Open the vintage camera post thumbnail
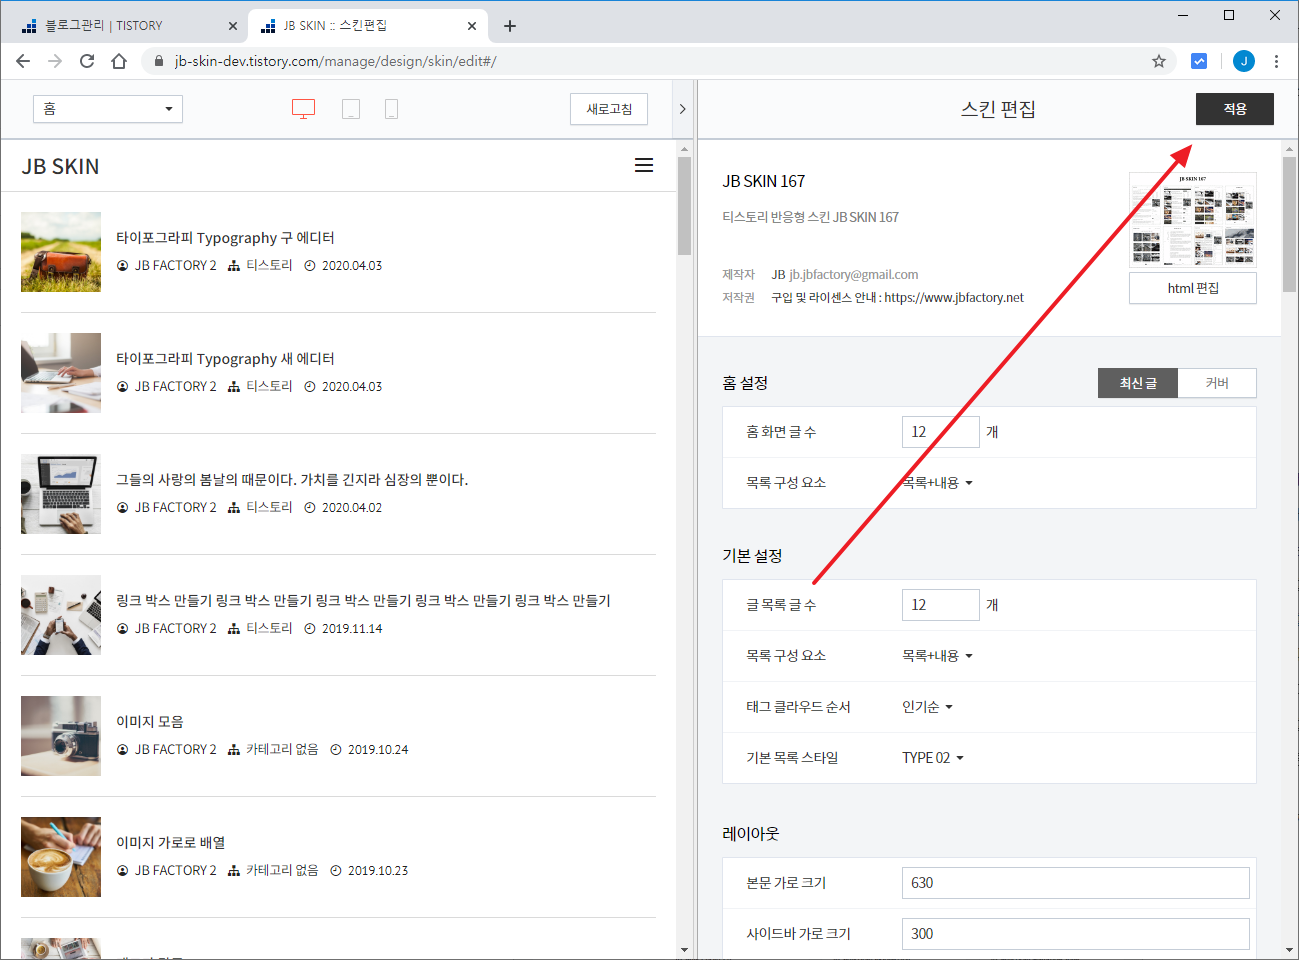 coord(61,736)
